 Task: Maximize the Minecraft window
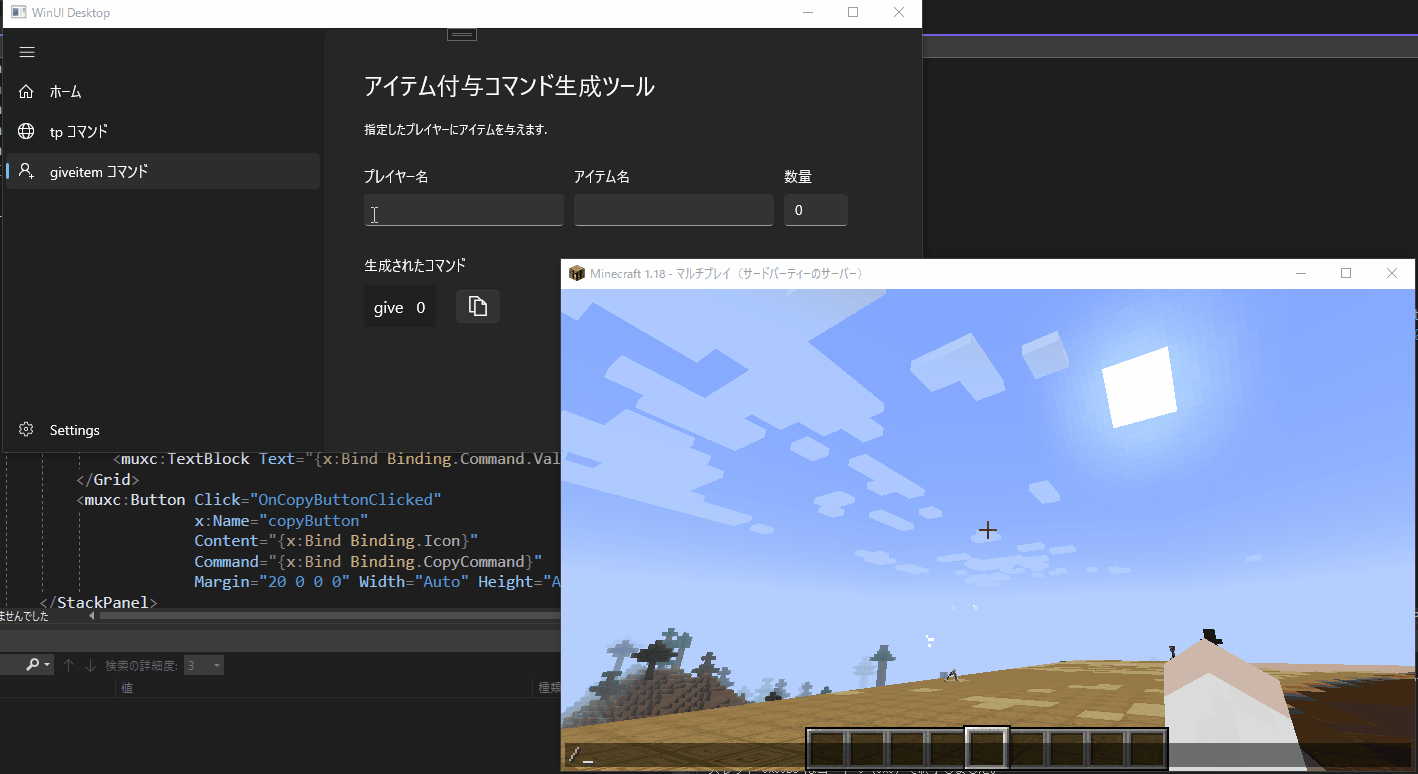(1346, 273)
